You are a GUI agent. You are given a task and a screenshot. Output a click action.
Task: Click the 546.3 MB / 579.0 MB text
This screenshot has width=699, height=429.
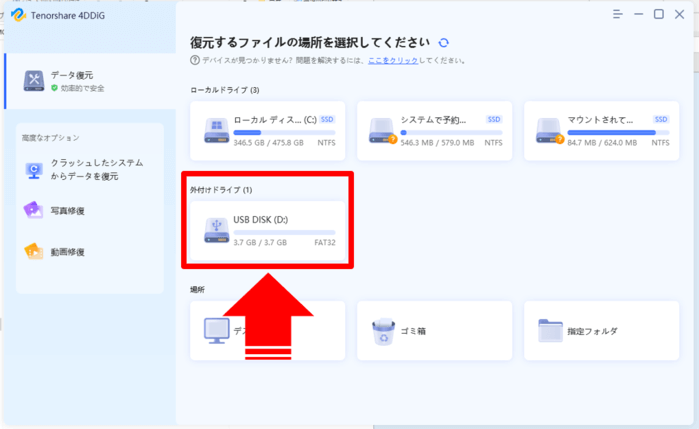(437, 143)
